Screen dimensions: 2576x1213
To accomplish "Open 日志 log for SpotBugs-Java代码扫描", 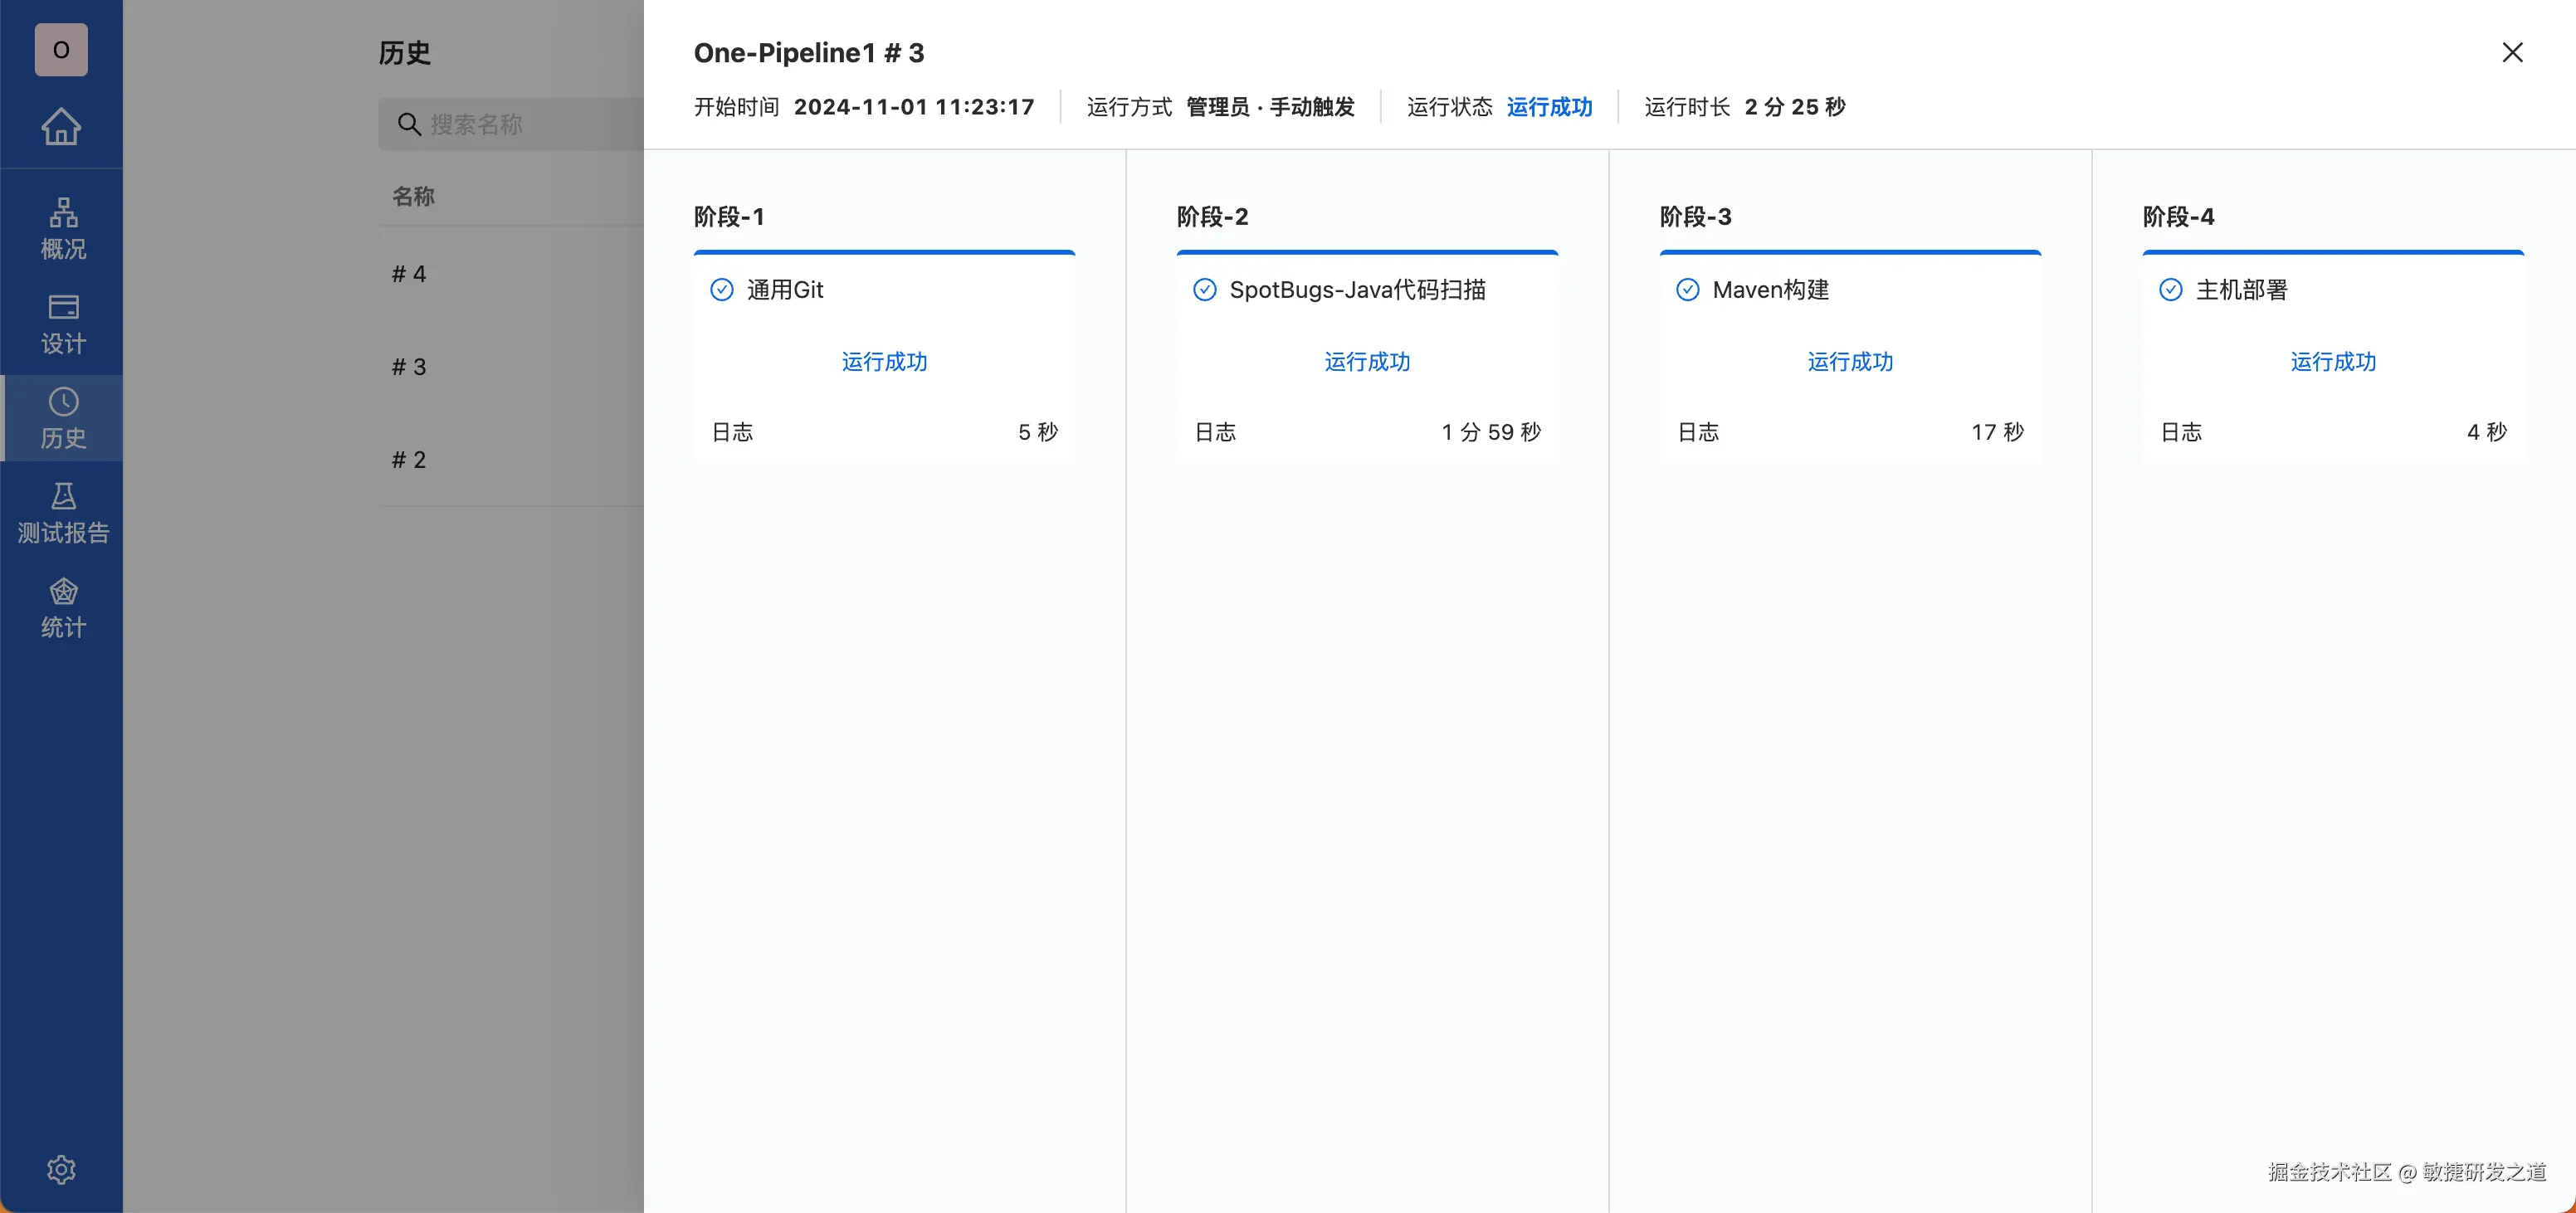I will (x=1215, y=432).
